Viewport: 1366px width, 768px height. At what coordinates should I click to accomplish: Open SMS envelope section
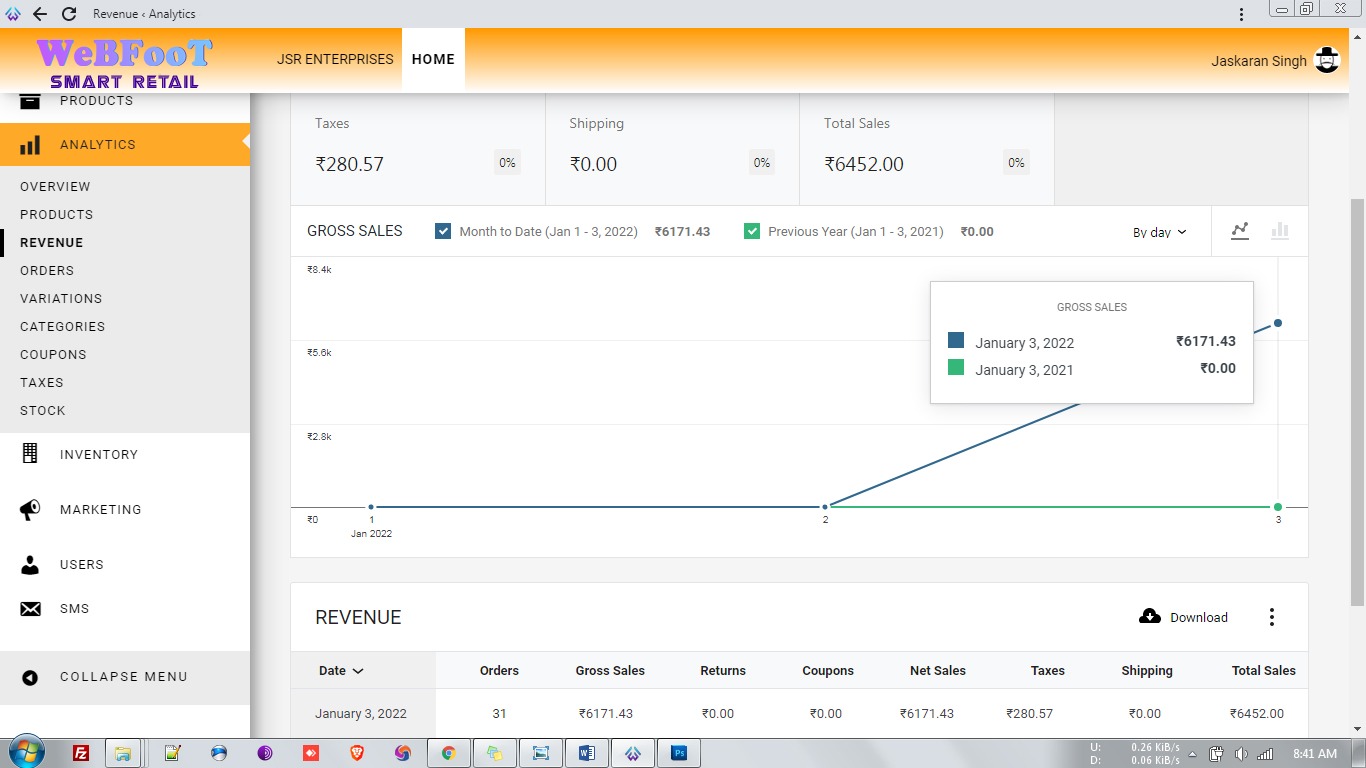pyautogui.click(x=74, y=609)
